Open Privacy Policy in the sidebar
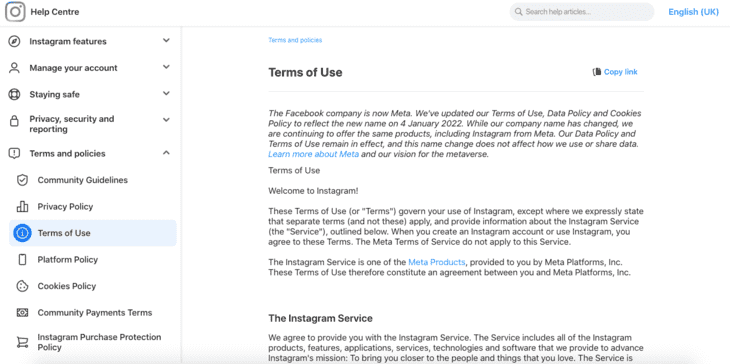This screenshot has height=364, width=730. point(65,207)
